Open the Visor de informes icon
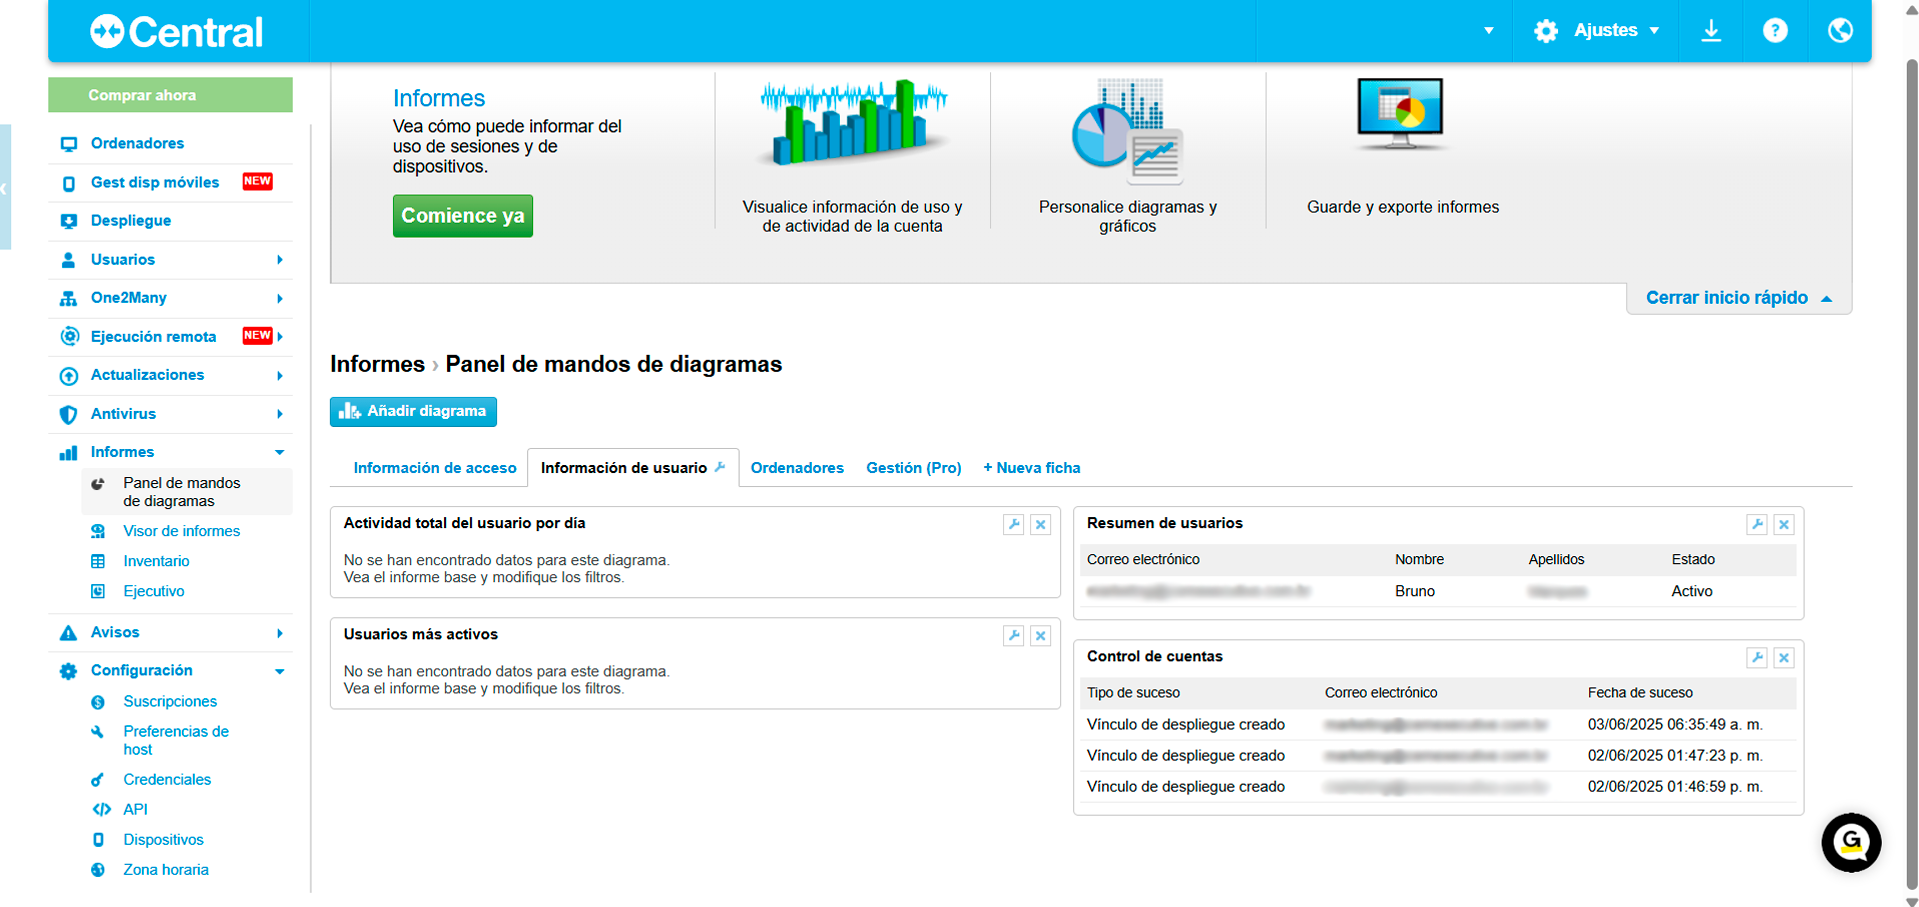 point(98,531)
